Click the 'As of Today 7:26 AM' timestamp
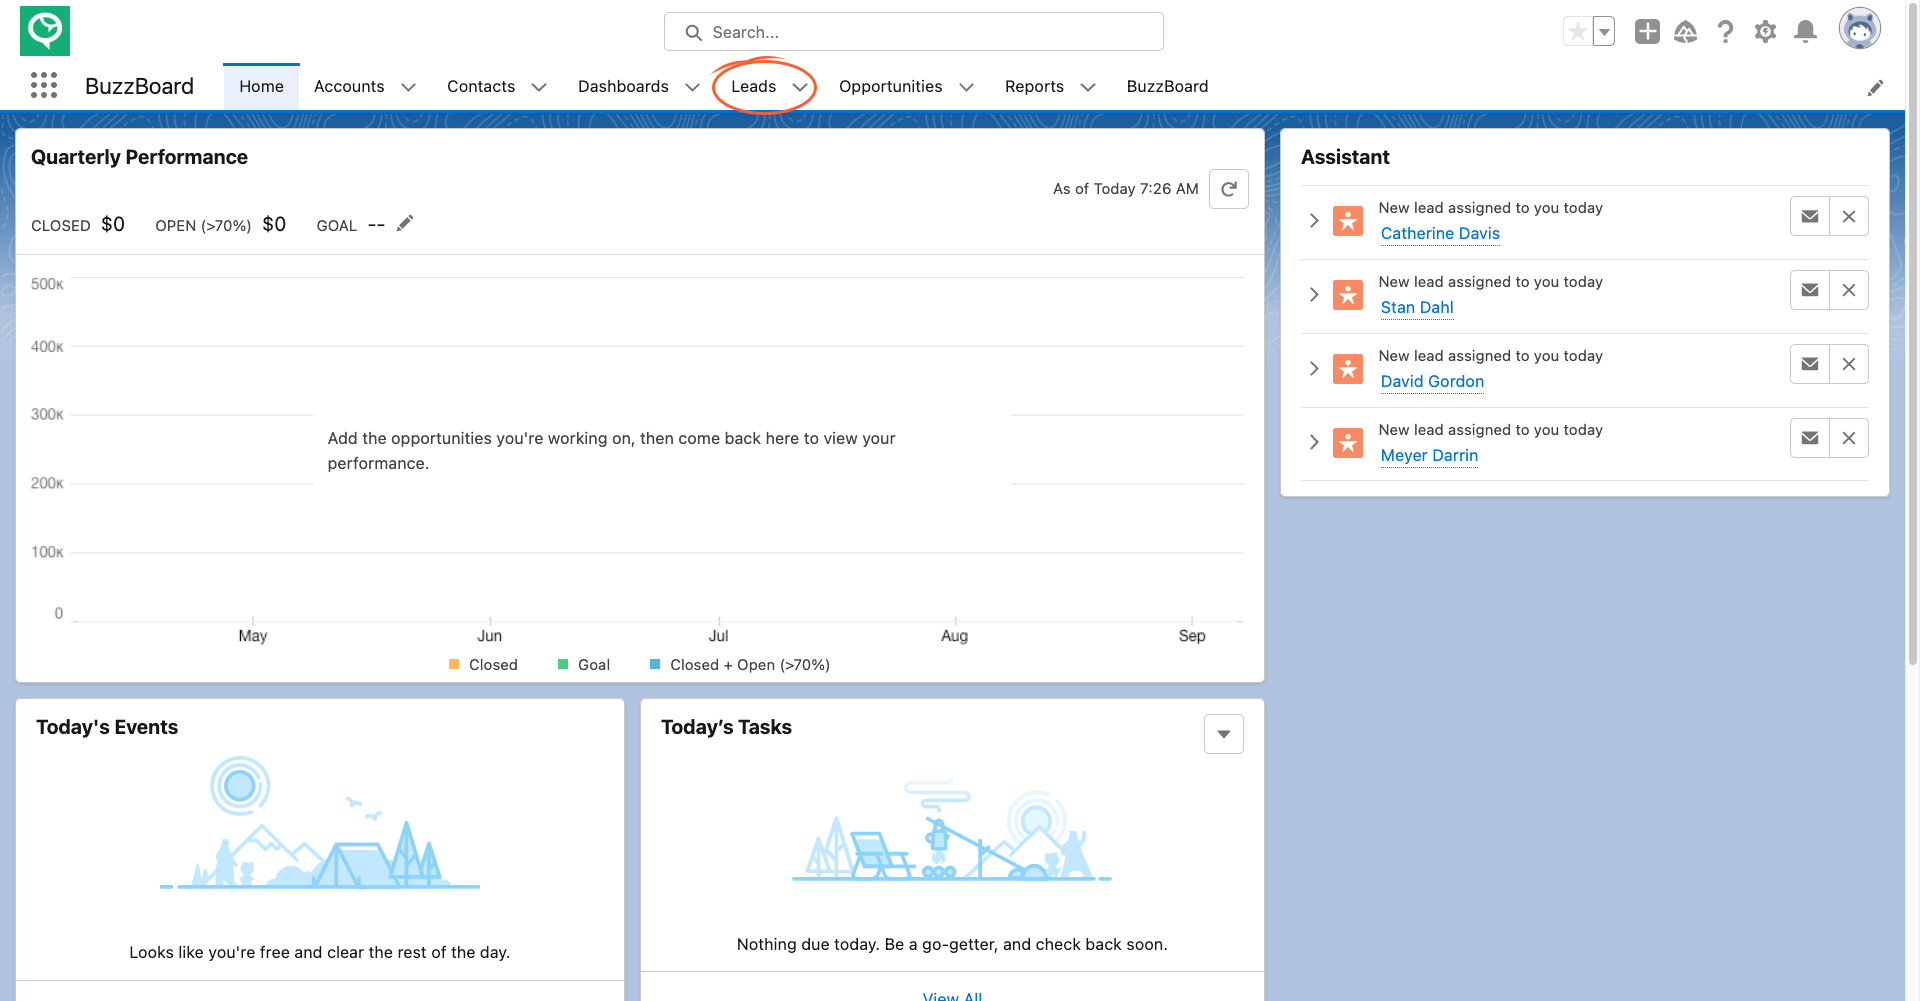 pos(1125,189)
